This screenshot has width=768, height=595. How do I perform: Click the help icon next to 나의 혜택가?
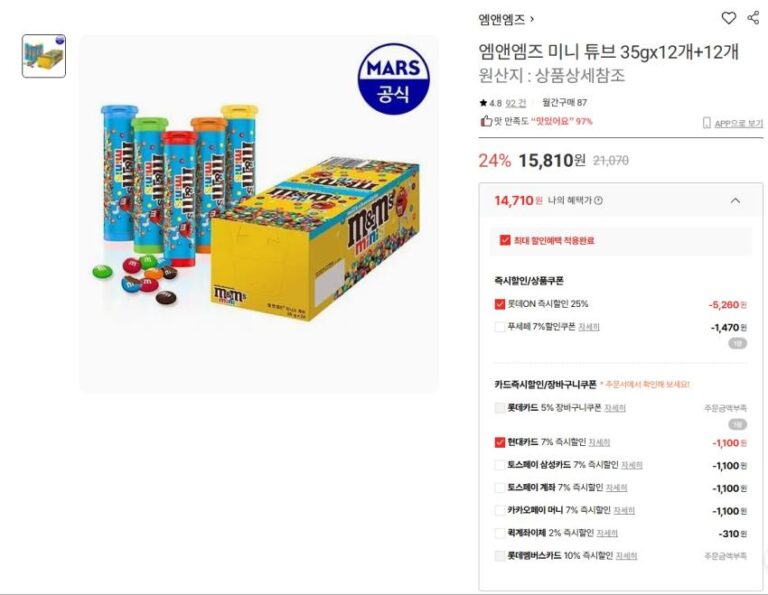pyautogui.click(x=598, y=201)
